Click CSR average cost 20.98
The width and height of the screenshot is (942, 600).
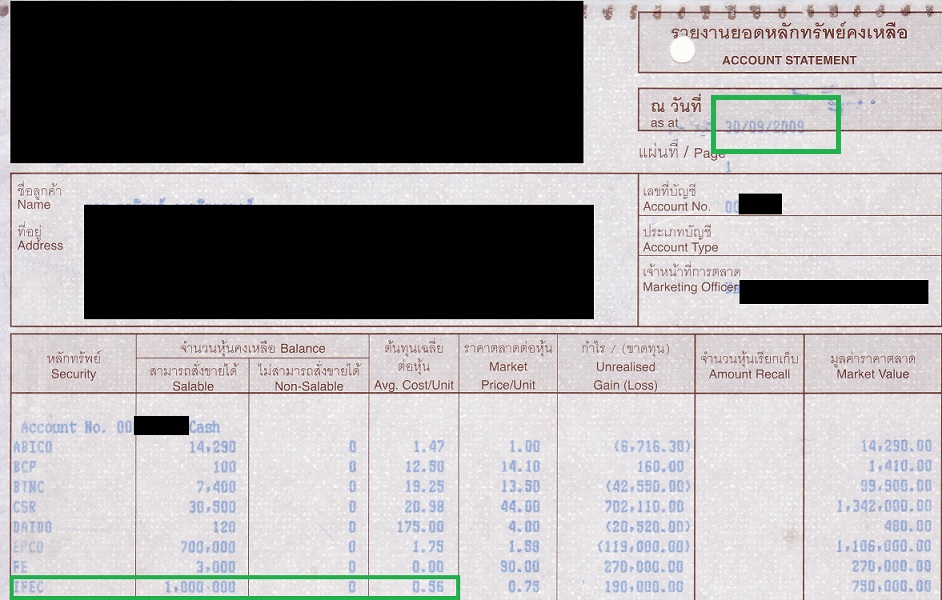[x=425, y=507]
